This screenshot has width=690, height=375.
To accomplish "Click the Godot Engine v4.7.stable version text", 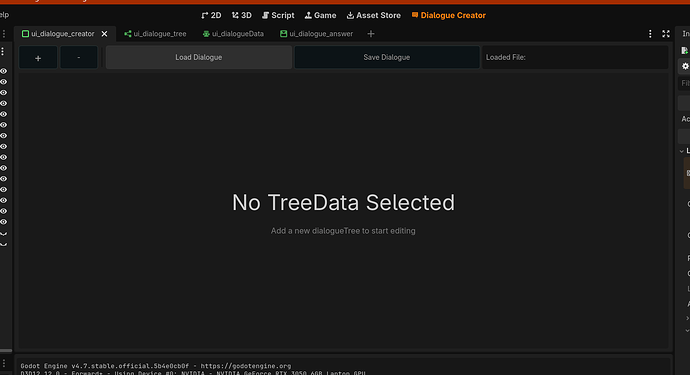I will pyautogui.click(x=105, y=366).
